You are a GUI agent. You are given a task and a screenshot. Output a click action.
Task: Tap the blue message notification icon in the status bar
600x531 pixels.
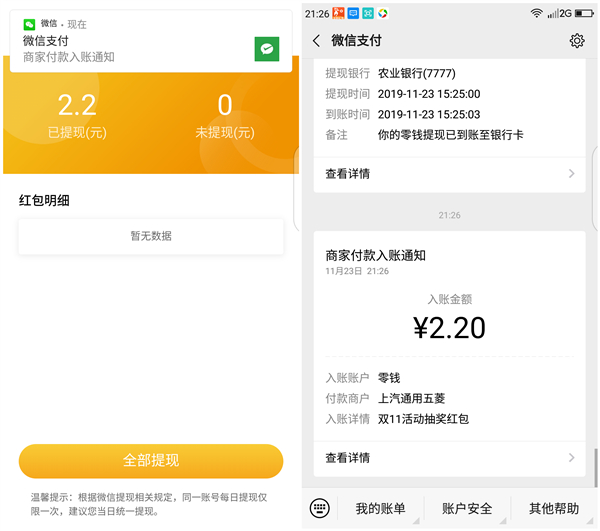(x=353, y=13)
